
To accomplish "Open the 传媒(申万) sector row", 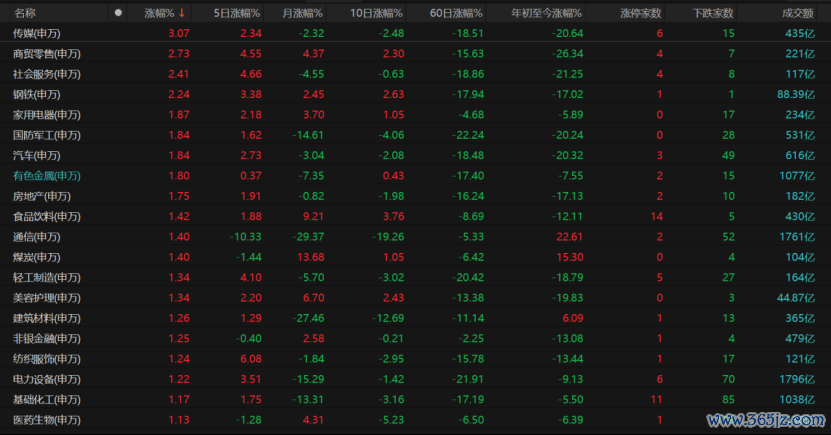I will (x=416, y=33).
